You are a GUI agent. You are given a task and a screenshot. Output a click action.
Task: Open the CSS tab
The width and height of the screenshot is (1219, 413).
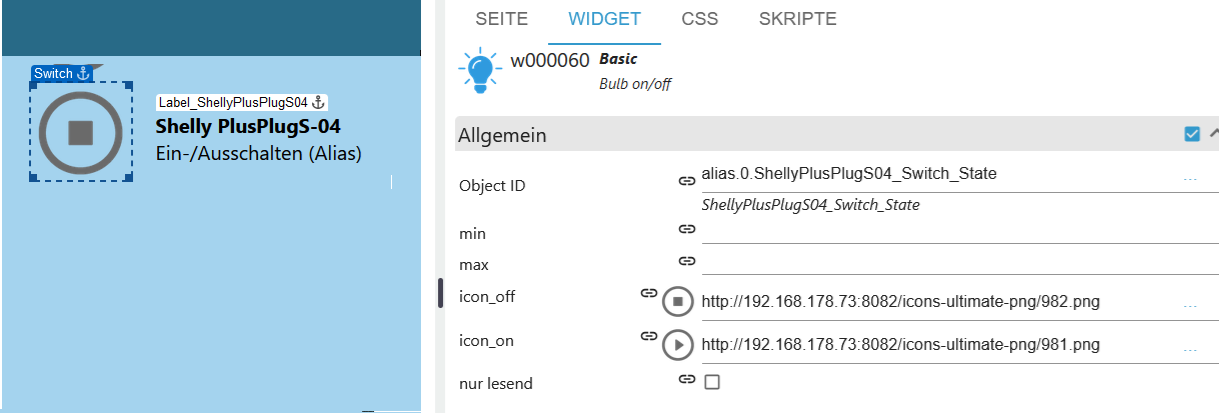(x=699, y=19)
